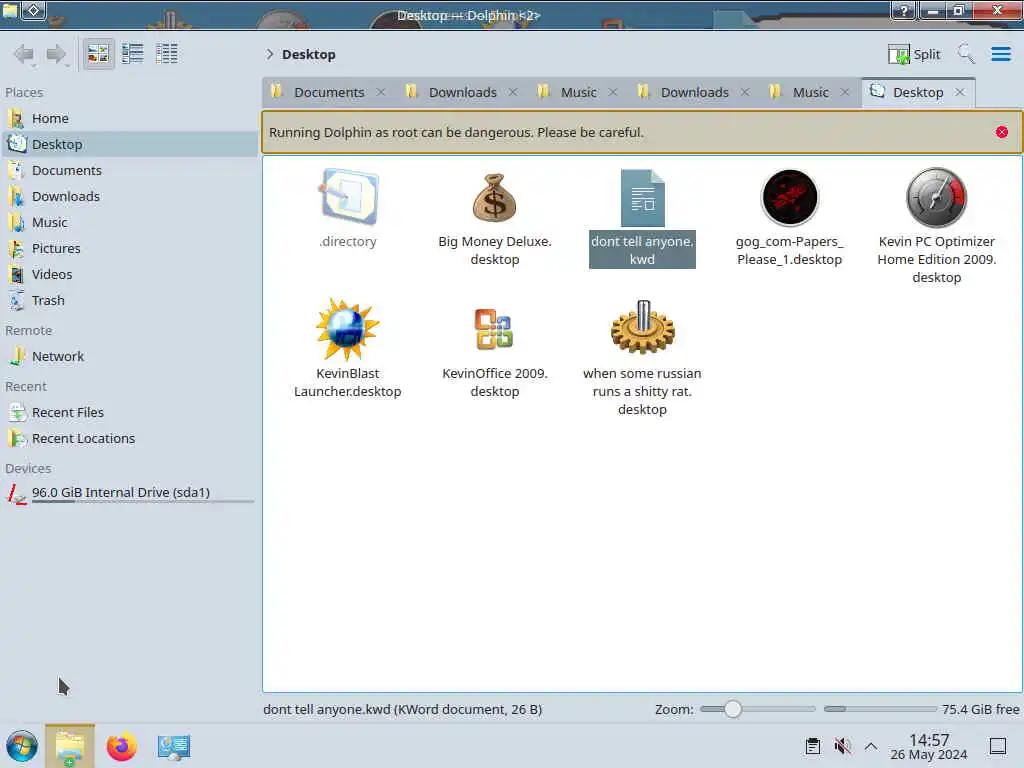Launch Firefox from the taskbar

[x=121, y=746]
